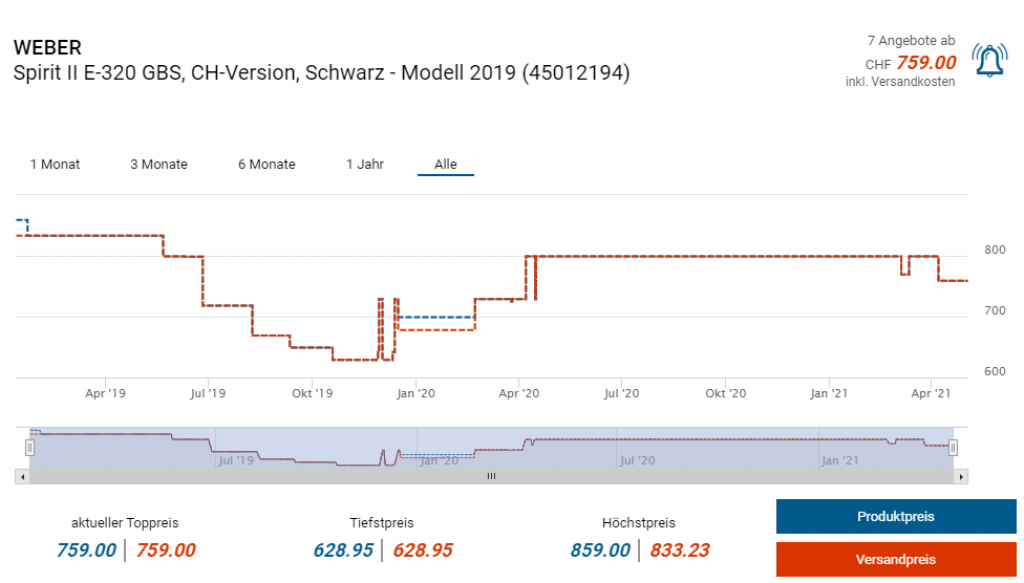Click the Tiefstpreis value 628.95 in blue
The width and height of the screenshot is (1024, 583).
343,550
